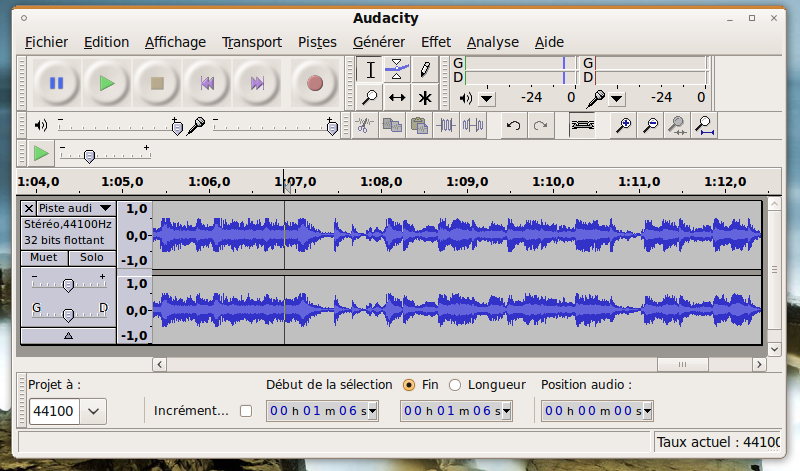Click the Cut scissors icon

(365, 125)
